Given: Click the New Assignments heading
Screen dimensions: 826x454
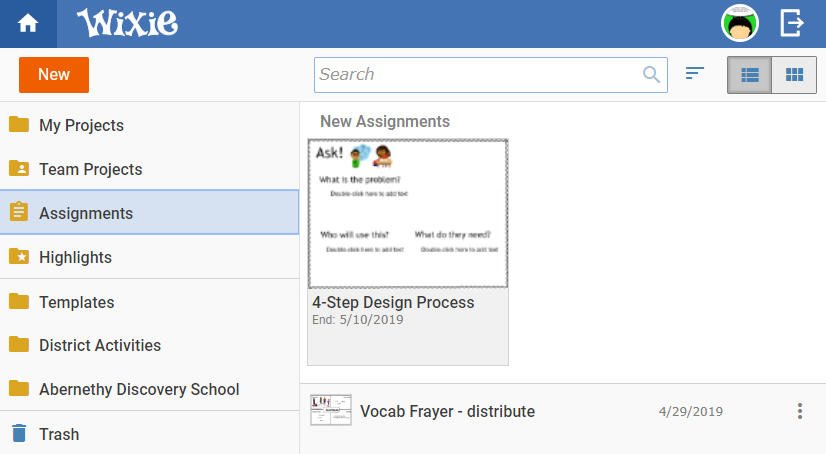Looking at the screenshot, I should pyautogui.click(x=385, y=121).
